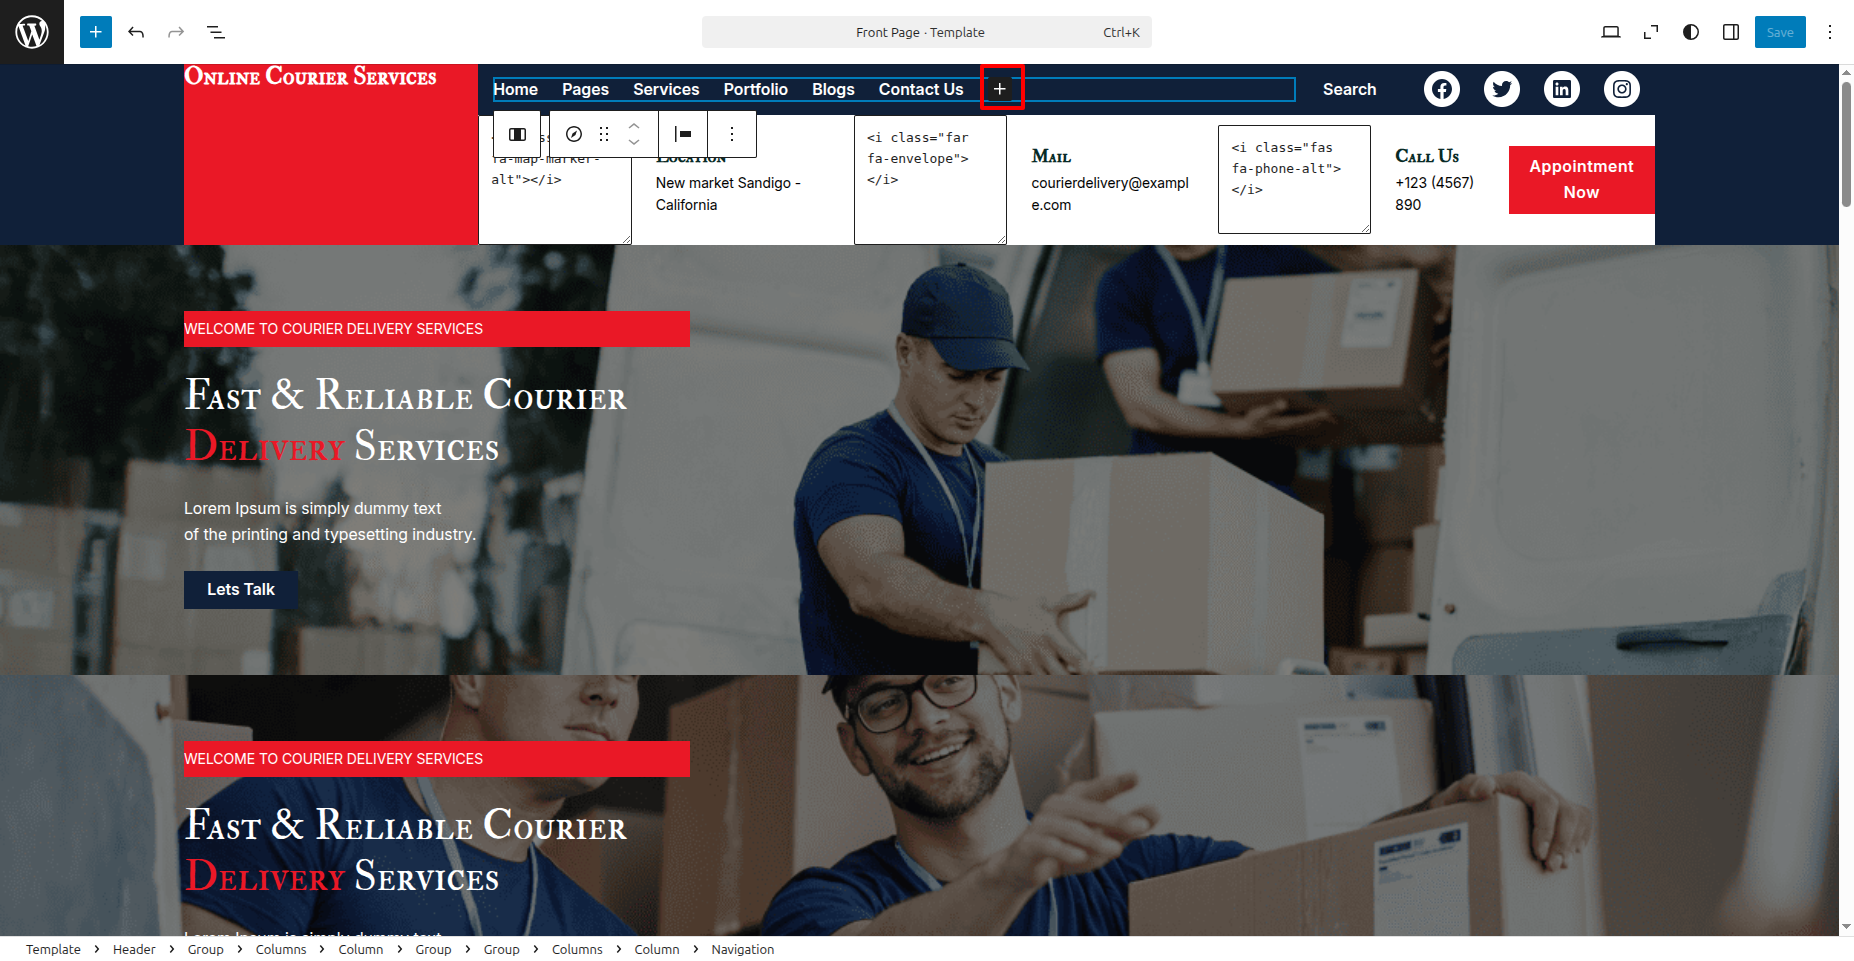Click the Appointment Now button
This screenshot has height=961, width=1854.
pyautogui.click(x=1580, y=180)
